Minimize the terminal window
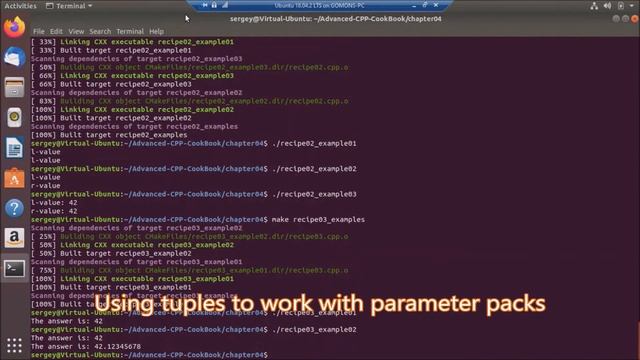The image size is (640, 360). click(x=616, y=19)
